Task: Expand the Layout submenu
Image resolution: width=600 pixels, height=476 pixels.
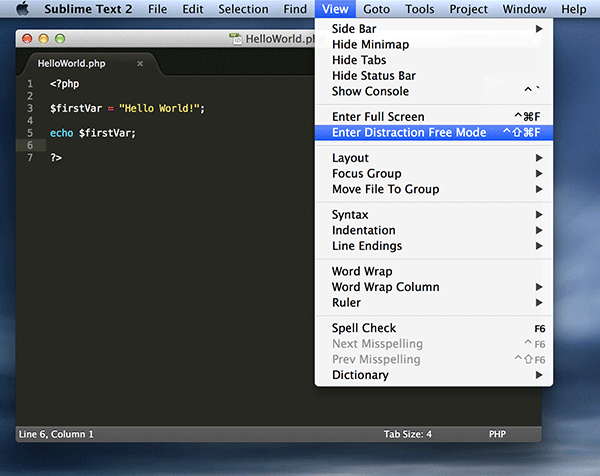Action: 350,158
